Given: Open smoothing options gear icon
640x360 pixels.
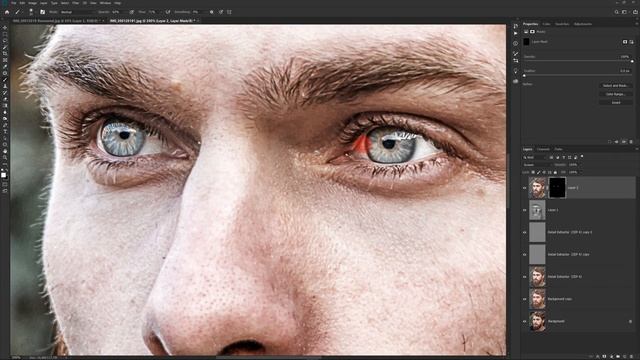Looking at the screenshot, I should point(211,12).
